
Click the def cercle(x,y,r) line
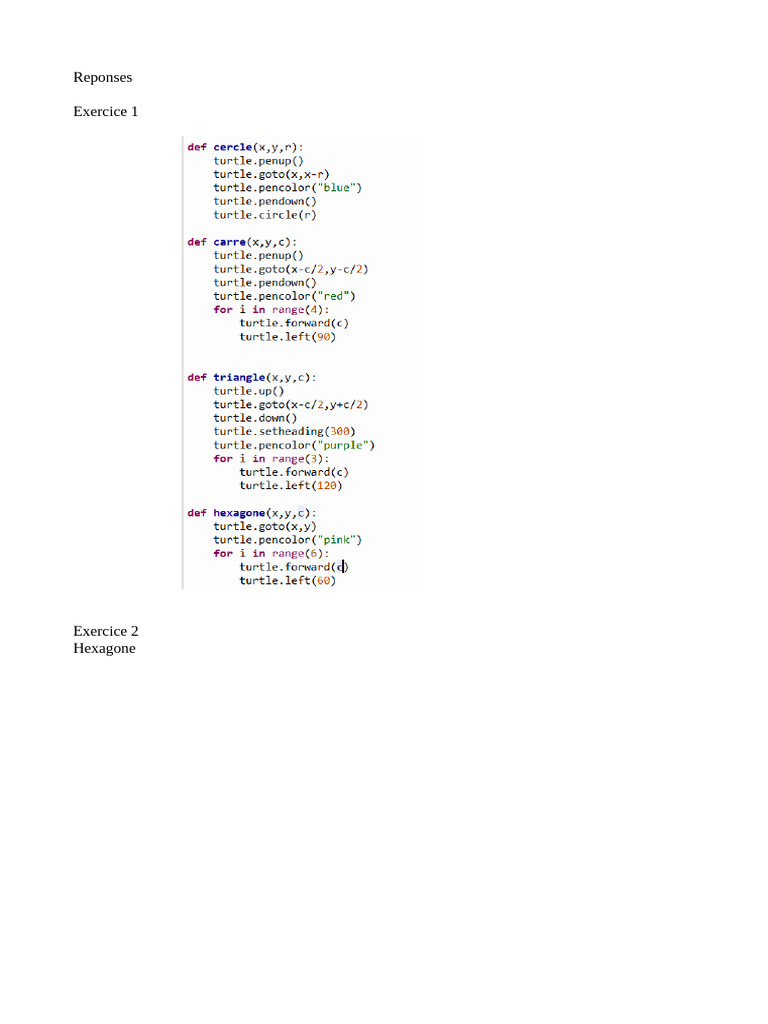pyautogui.click(x=245, y=147)
